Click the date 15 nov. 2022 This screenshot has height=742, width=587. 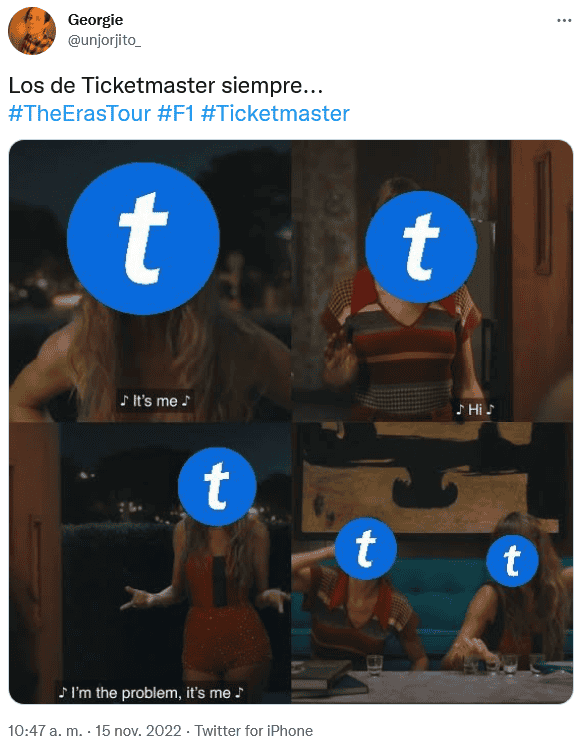click(x=138, y=731)
